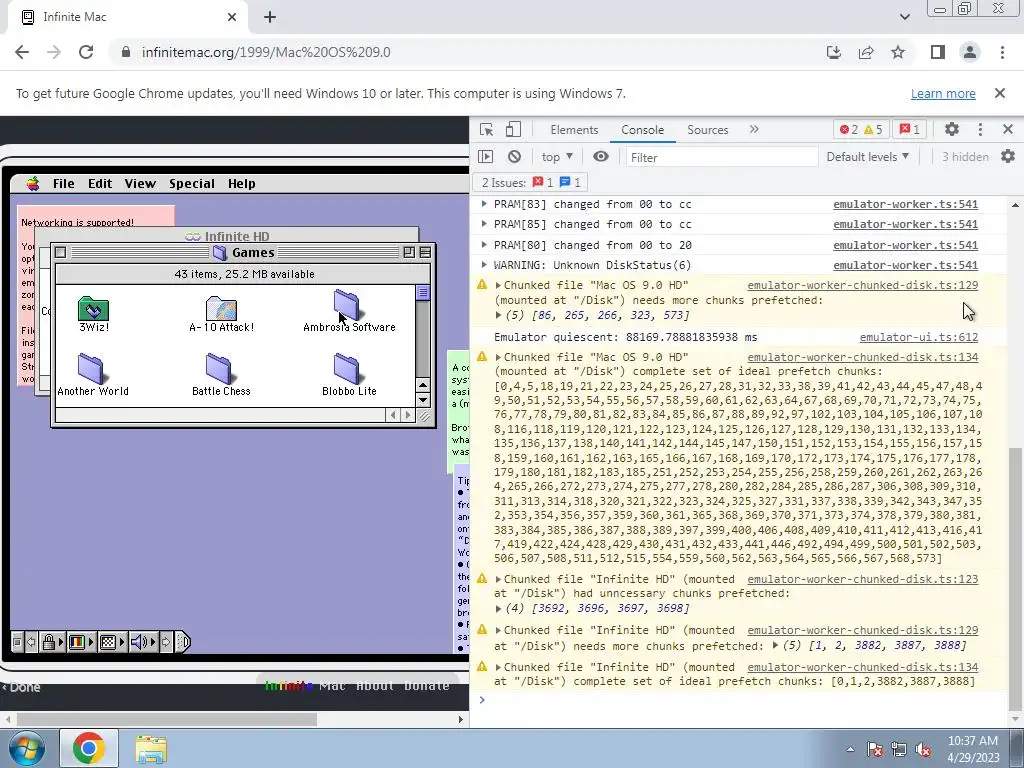Collapse the Games window with windowshade box
This screenshot has width=1024, height=768.
(425, 252)
